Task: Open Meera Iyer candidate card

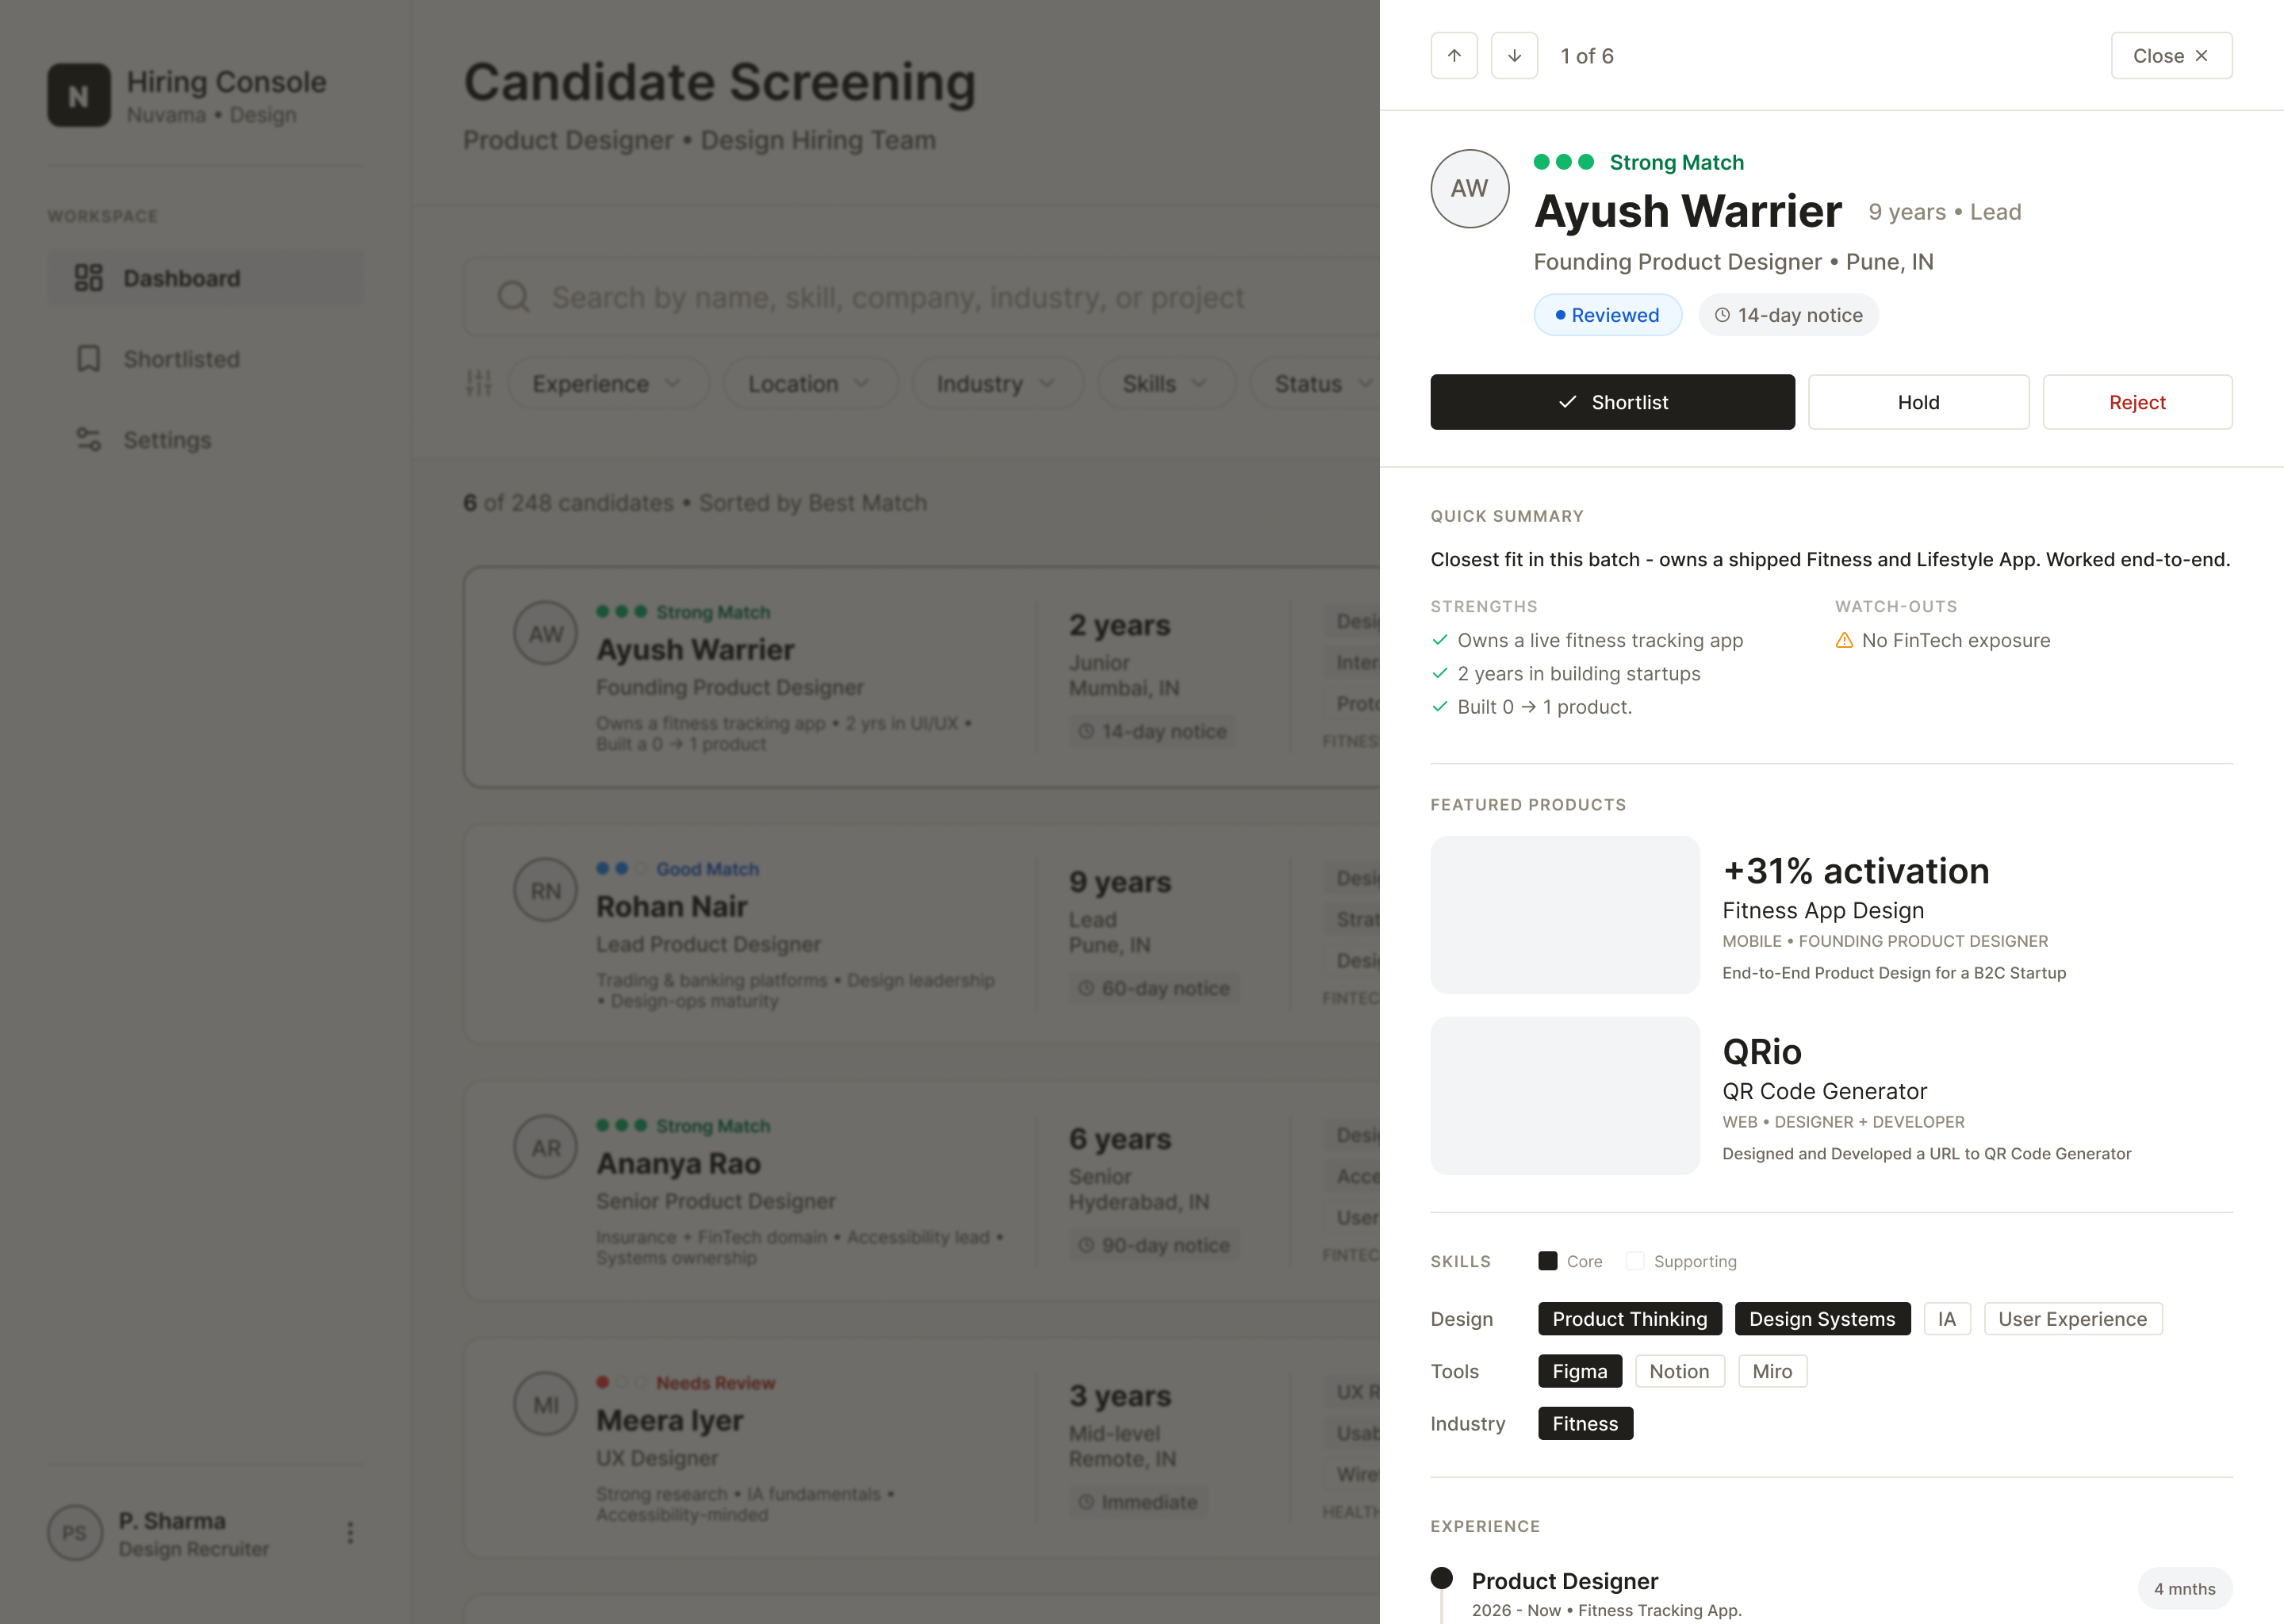Action: pyautogui.click(x=921, y=1448)
